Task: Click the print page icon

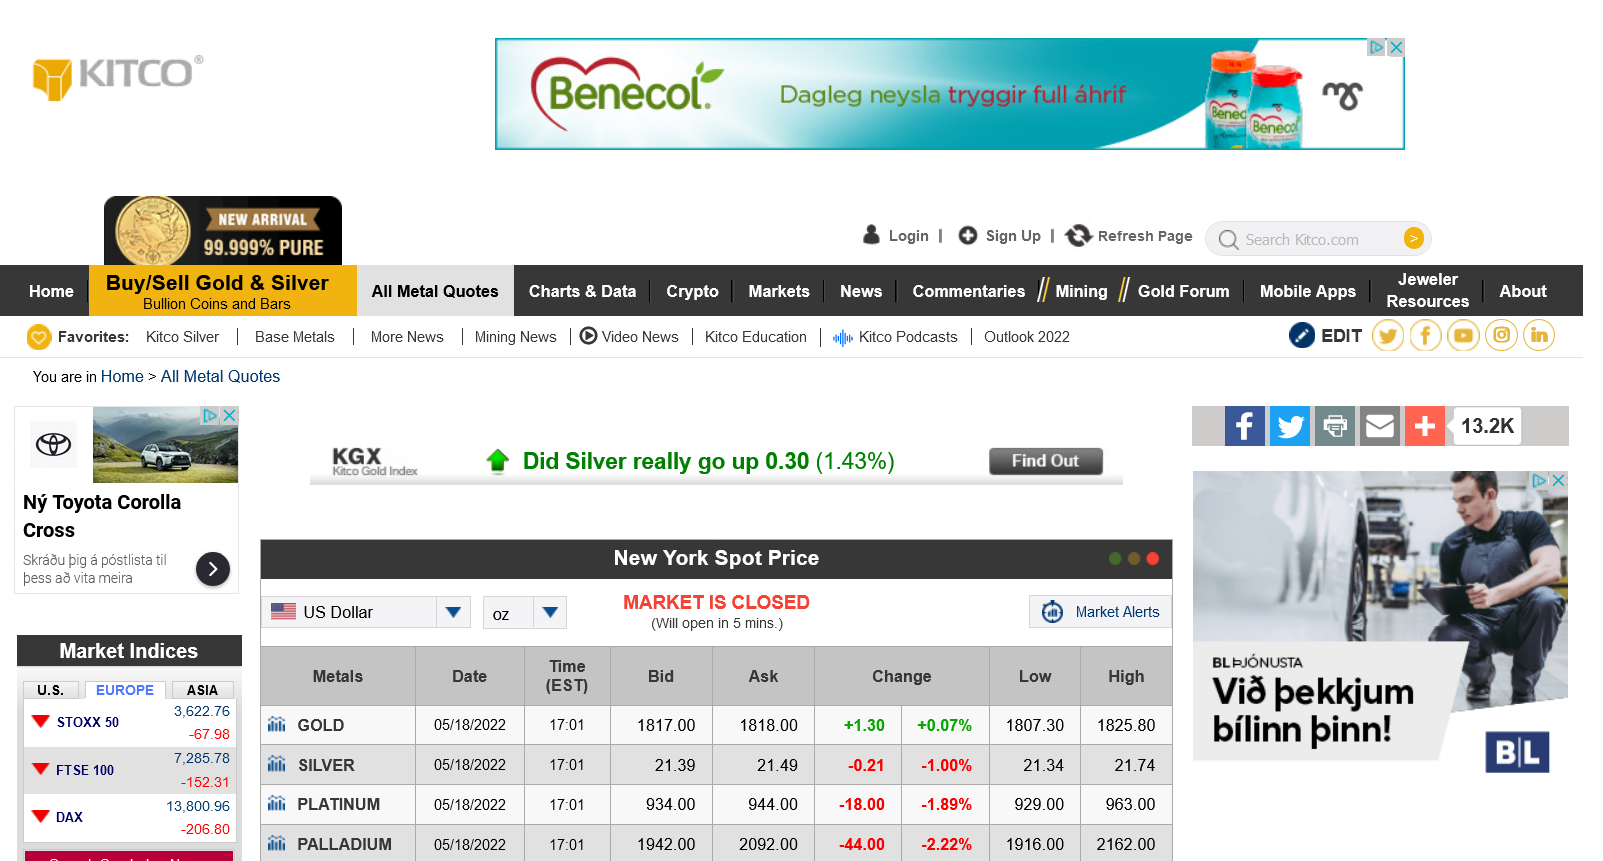Action: coord(1335,426)
